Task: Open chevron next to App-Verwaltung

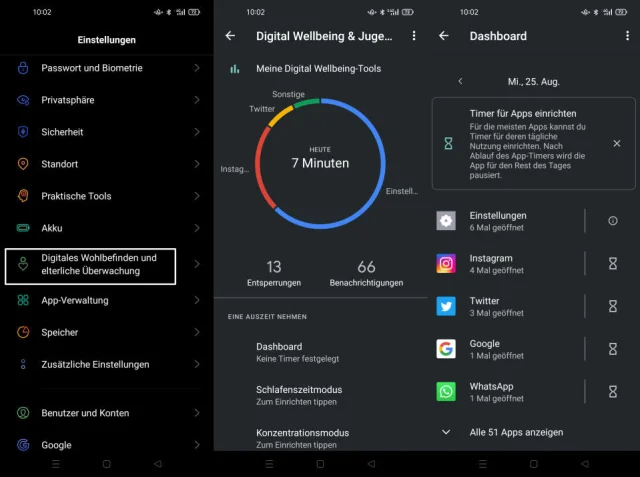Action: tap(197, 300)
